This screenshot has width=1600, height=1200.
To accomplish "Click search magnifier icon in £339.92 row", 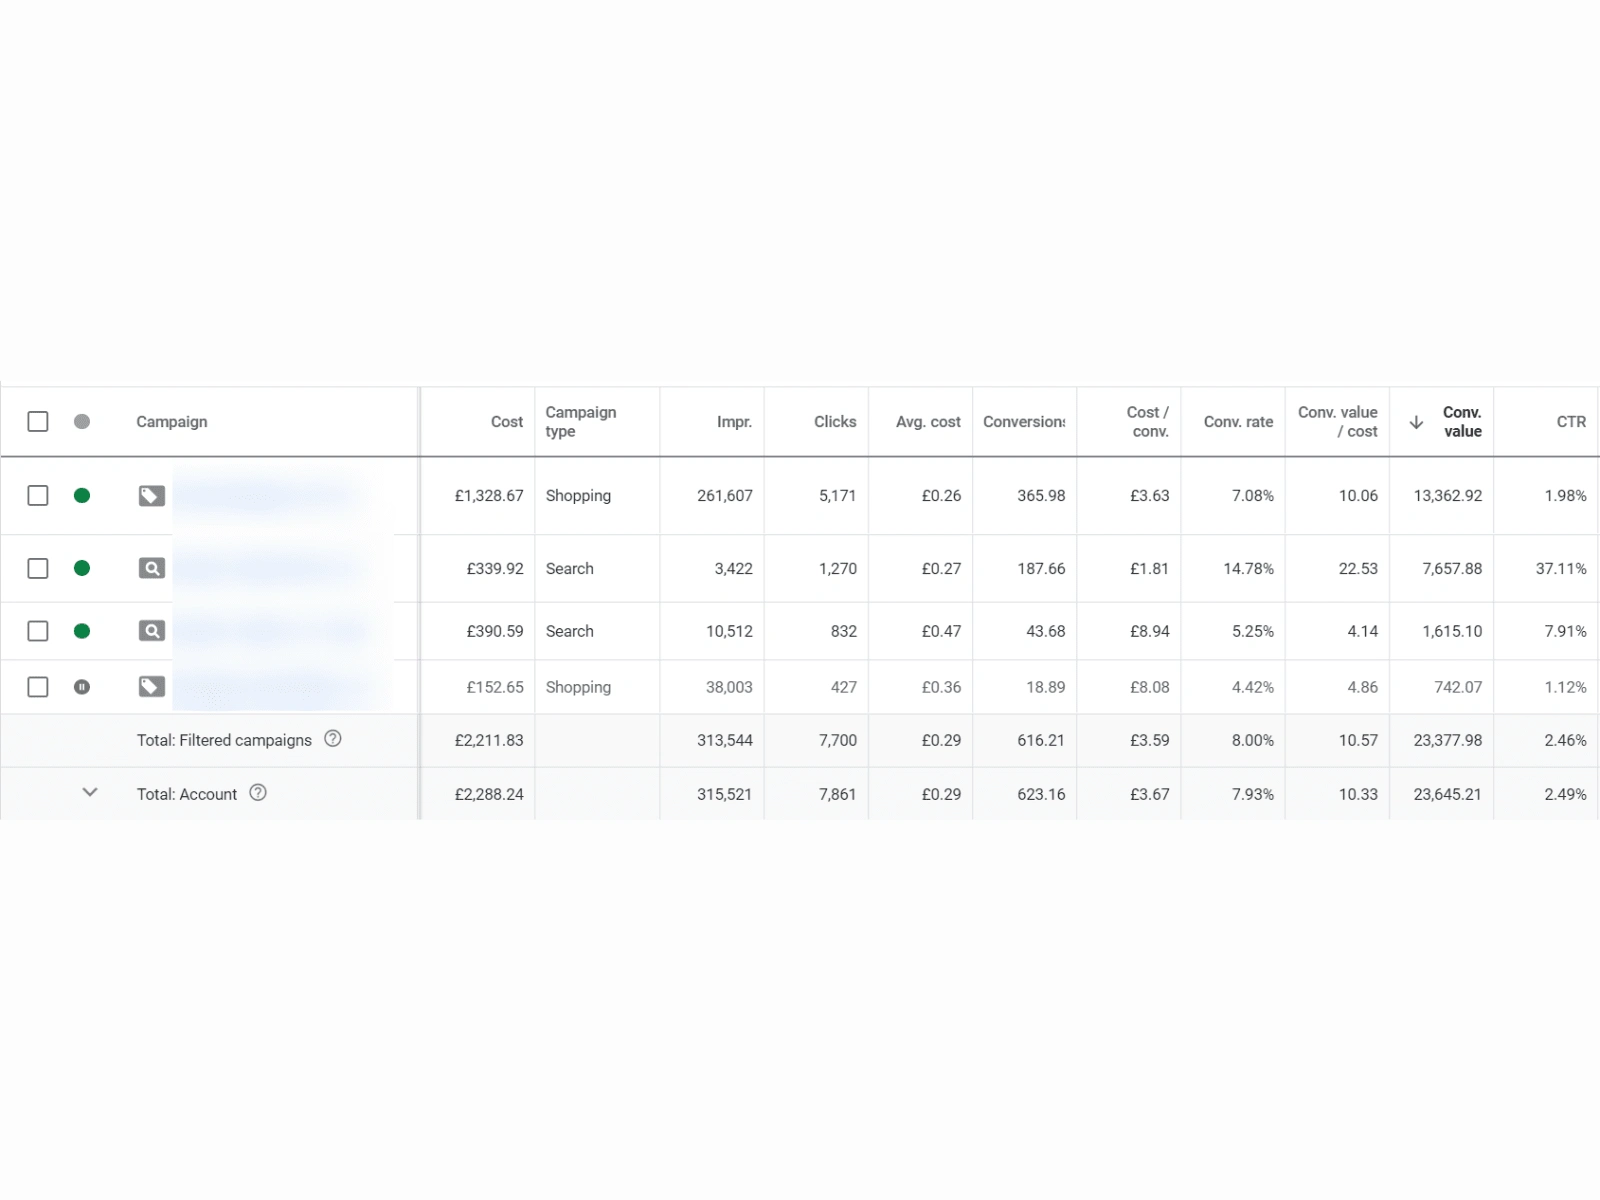I will tap(152, 568).
